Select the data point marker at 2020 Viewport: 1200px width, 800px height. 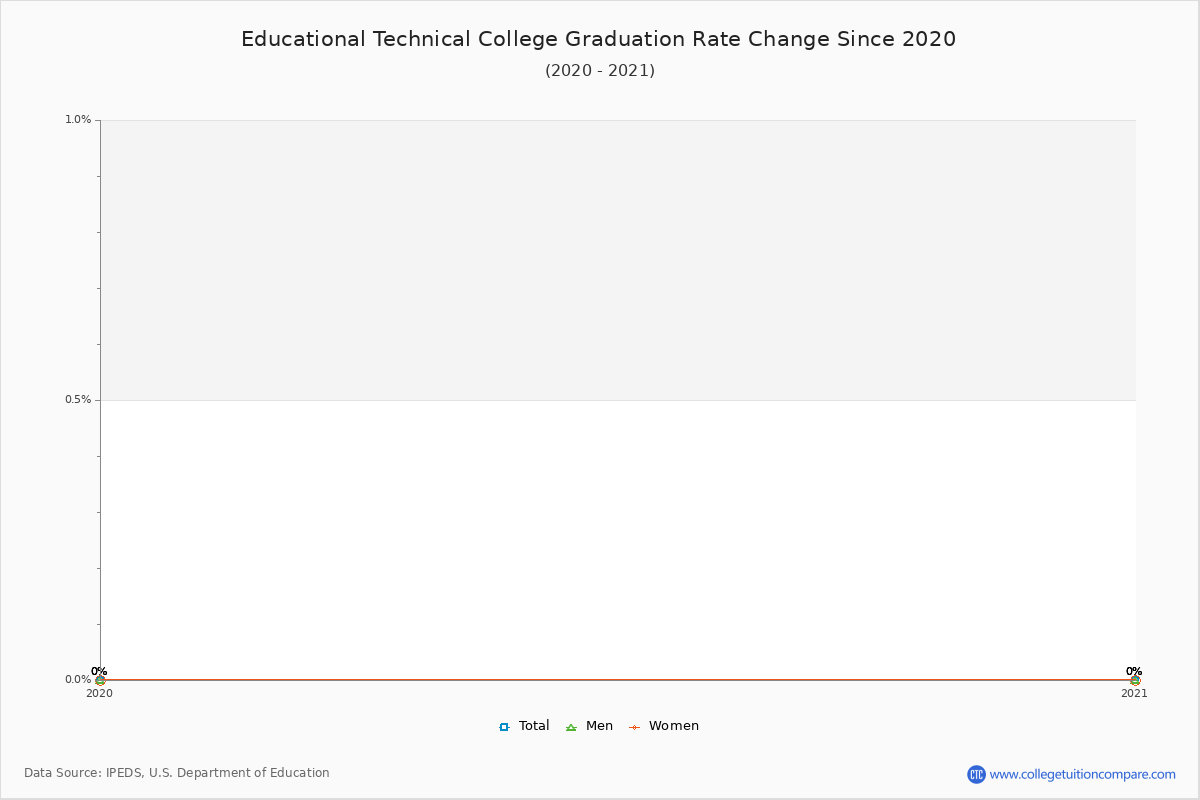[x=100, y=680]
